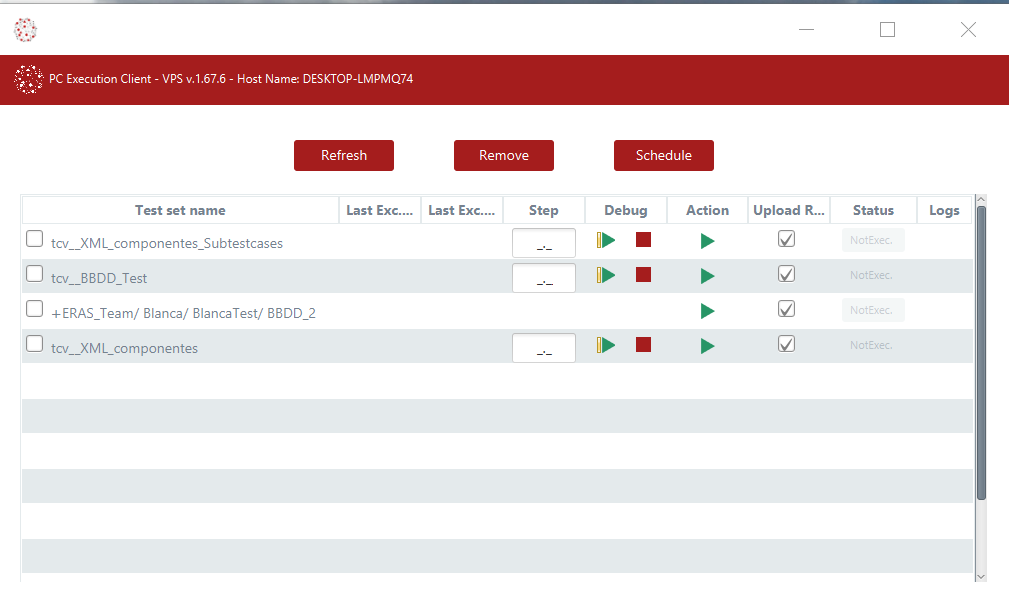Click the Status column header

[873, 210]
